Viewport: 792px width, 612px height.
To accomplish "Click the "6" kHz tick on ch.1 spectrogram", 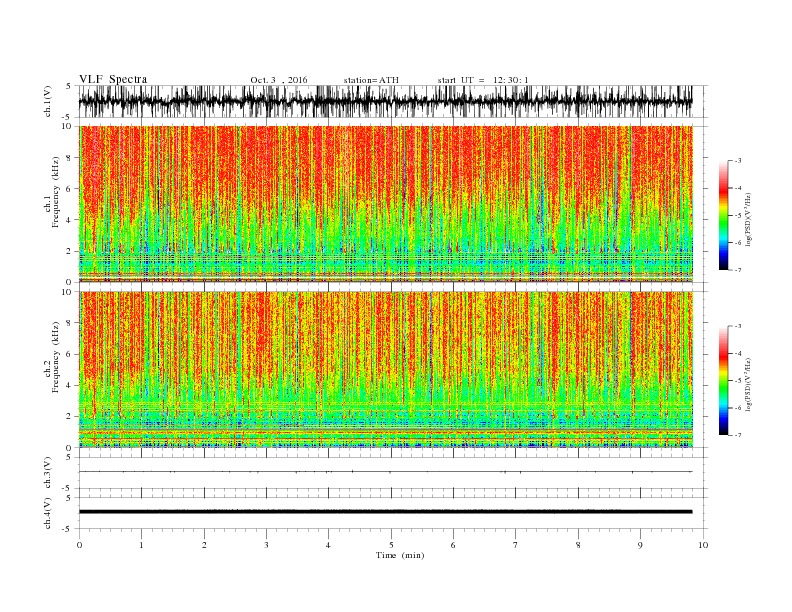I will 70,189.
